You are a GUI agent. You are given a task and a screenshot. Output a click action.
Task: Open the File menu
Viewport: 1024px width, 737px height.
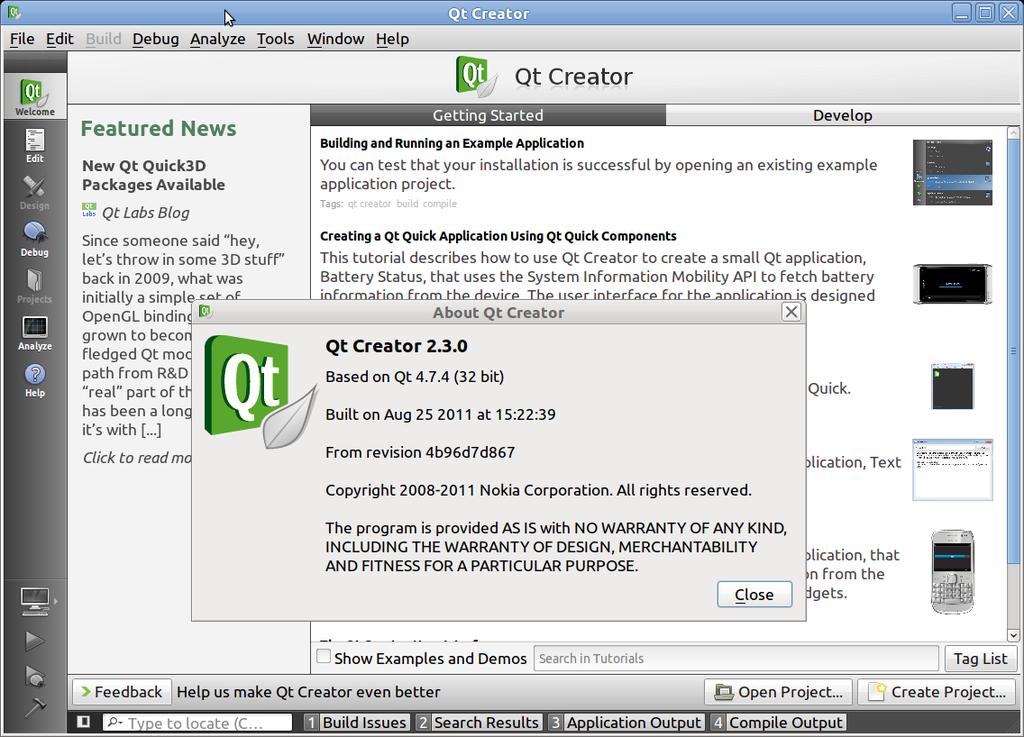pyautogui.click(x=22, y=39)
